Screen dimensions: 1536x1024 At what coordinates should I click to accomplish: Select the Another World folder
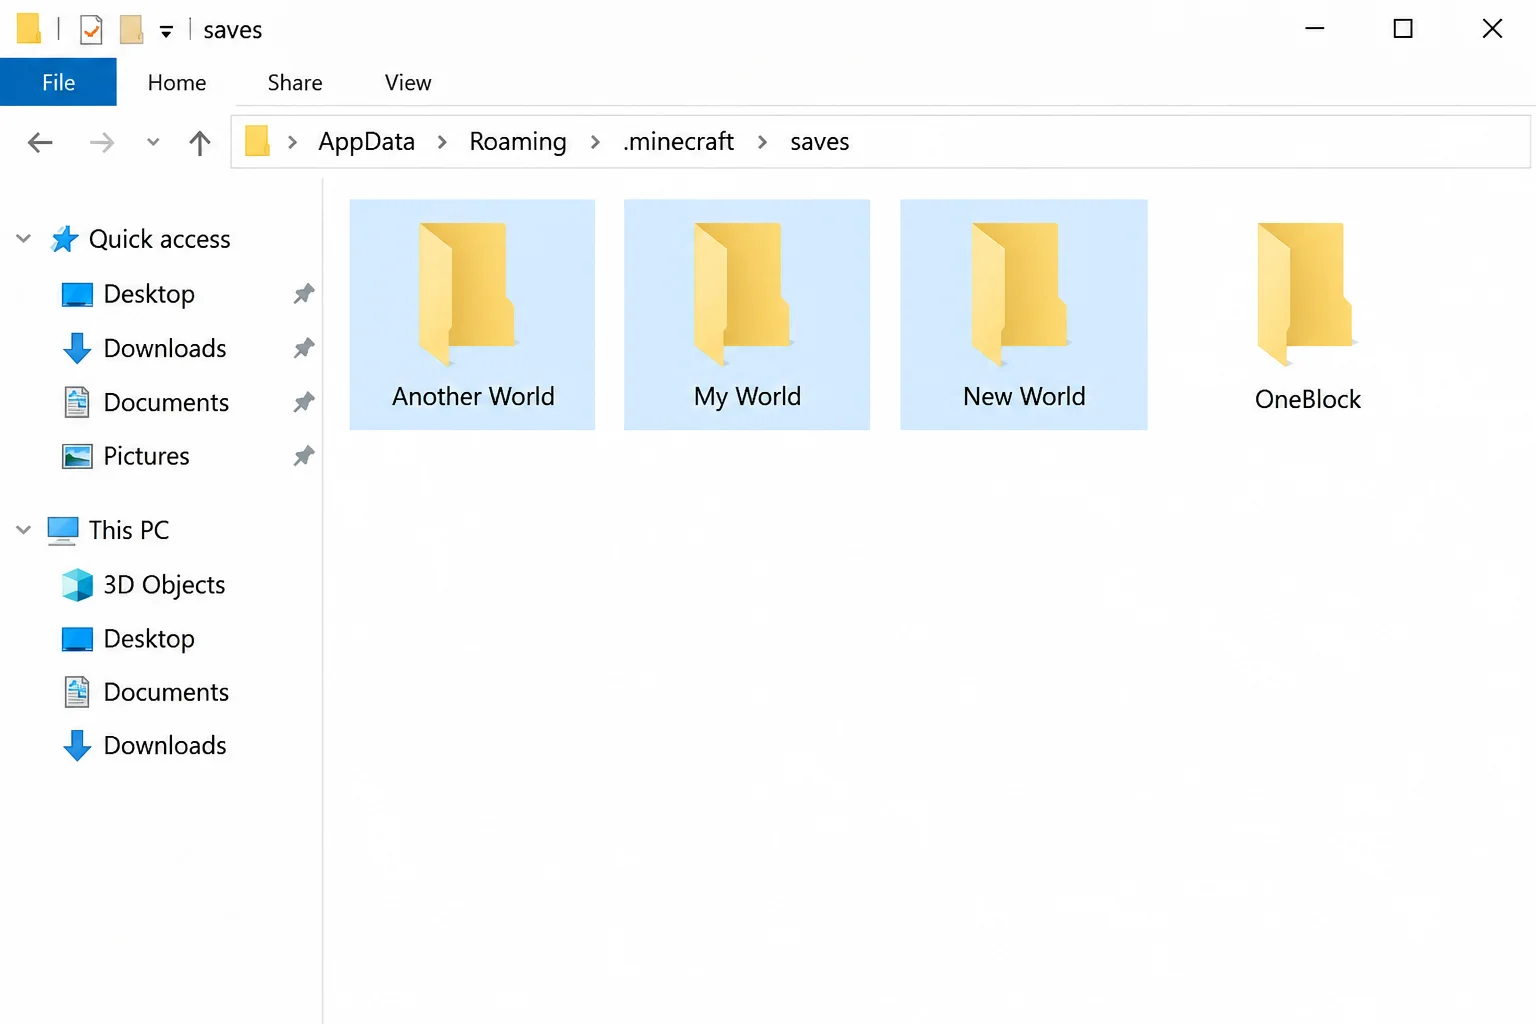click(x=472, y=315)
